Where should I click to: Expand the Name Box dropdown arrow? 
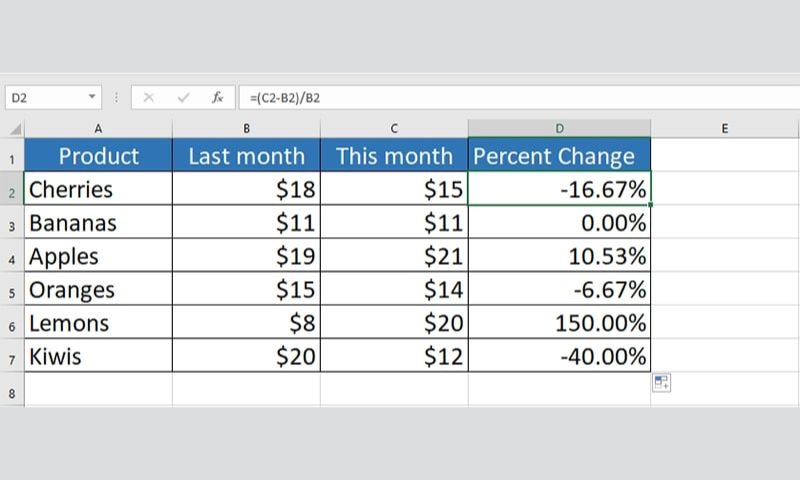(92, 96)
